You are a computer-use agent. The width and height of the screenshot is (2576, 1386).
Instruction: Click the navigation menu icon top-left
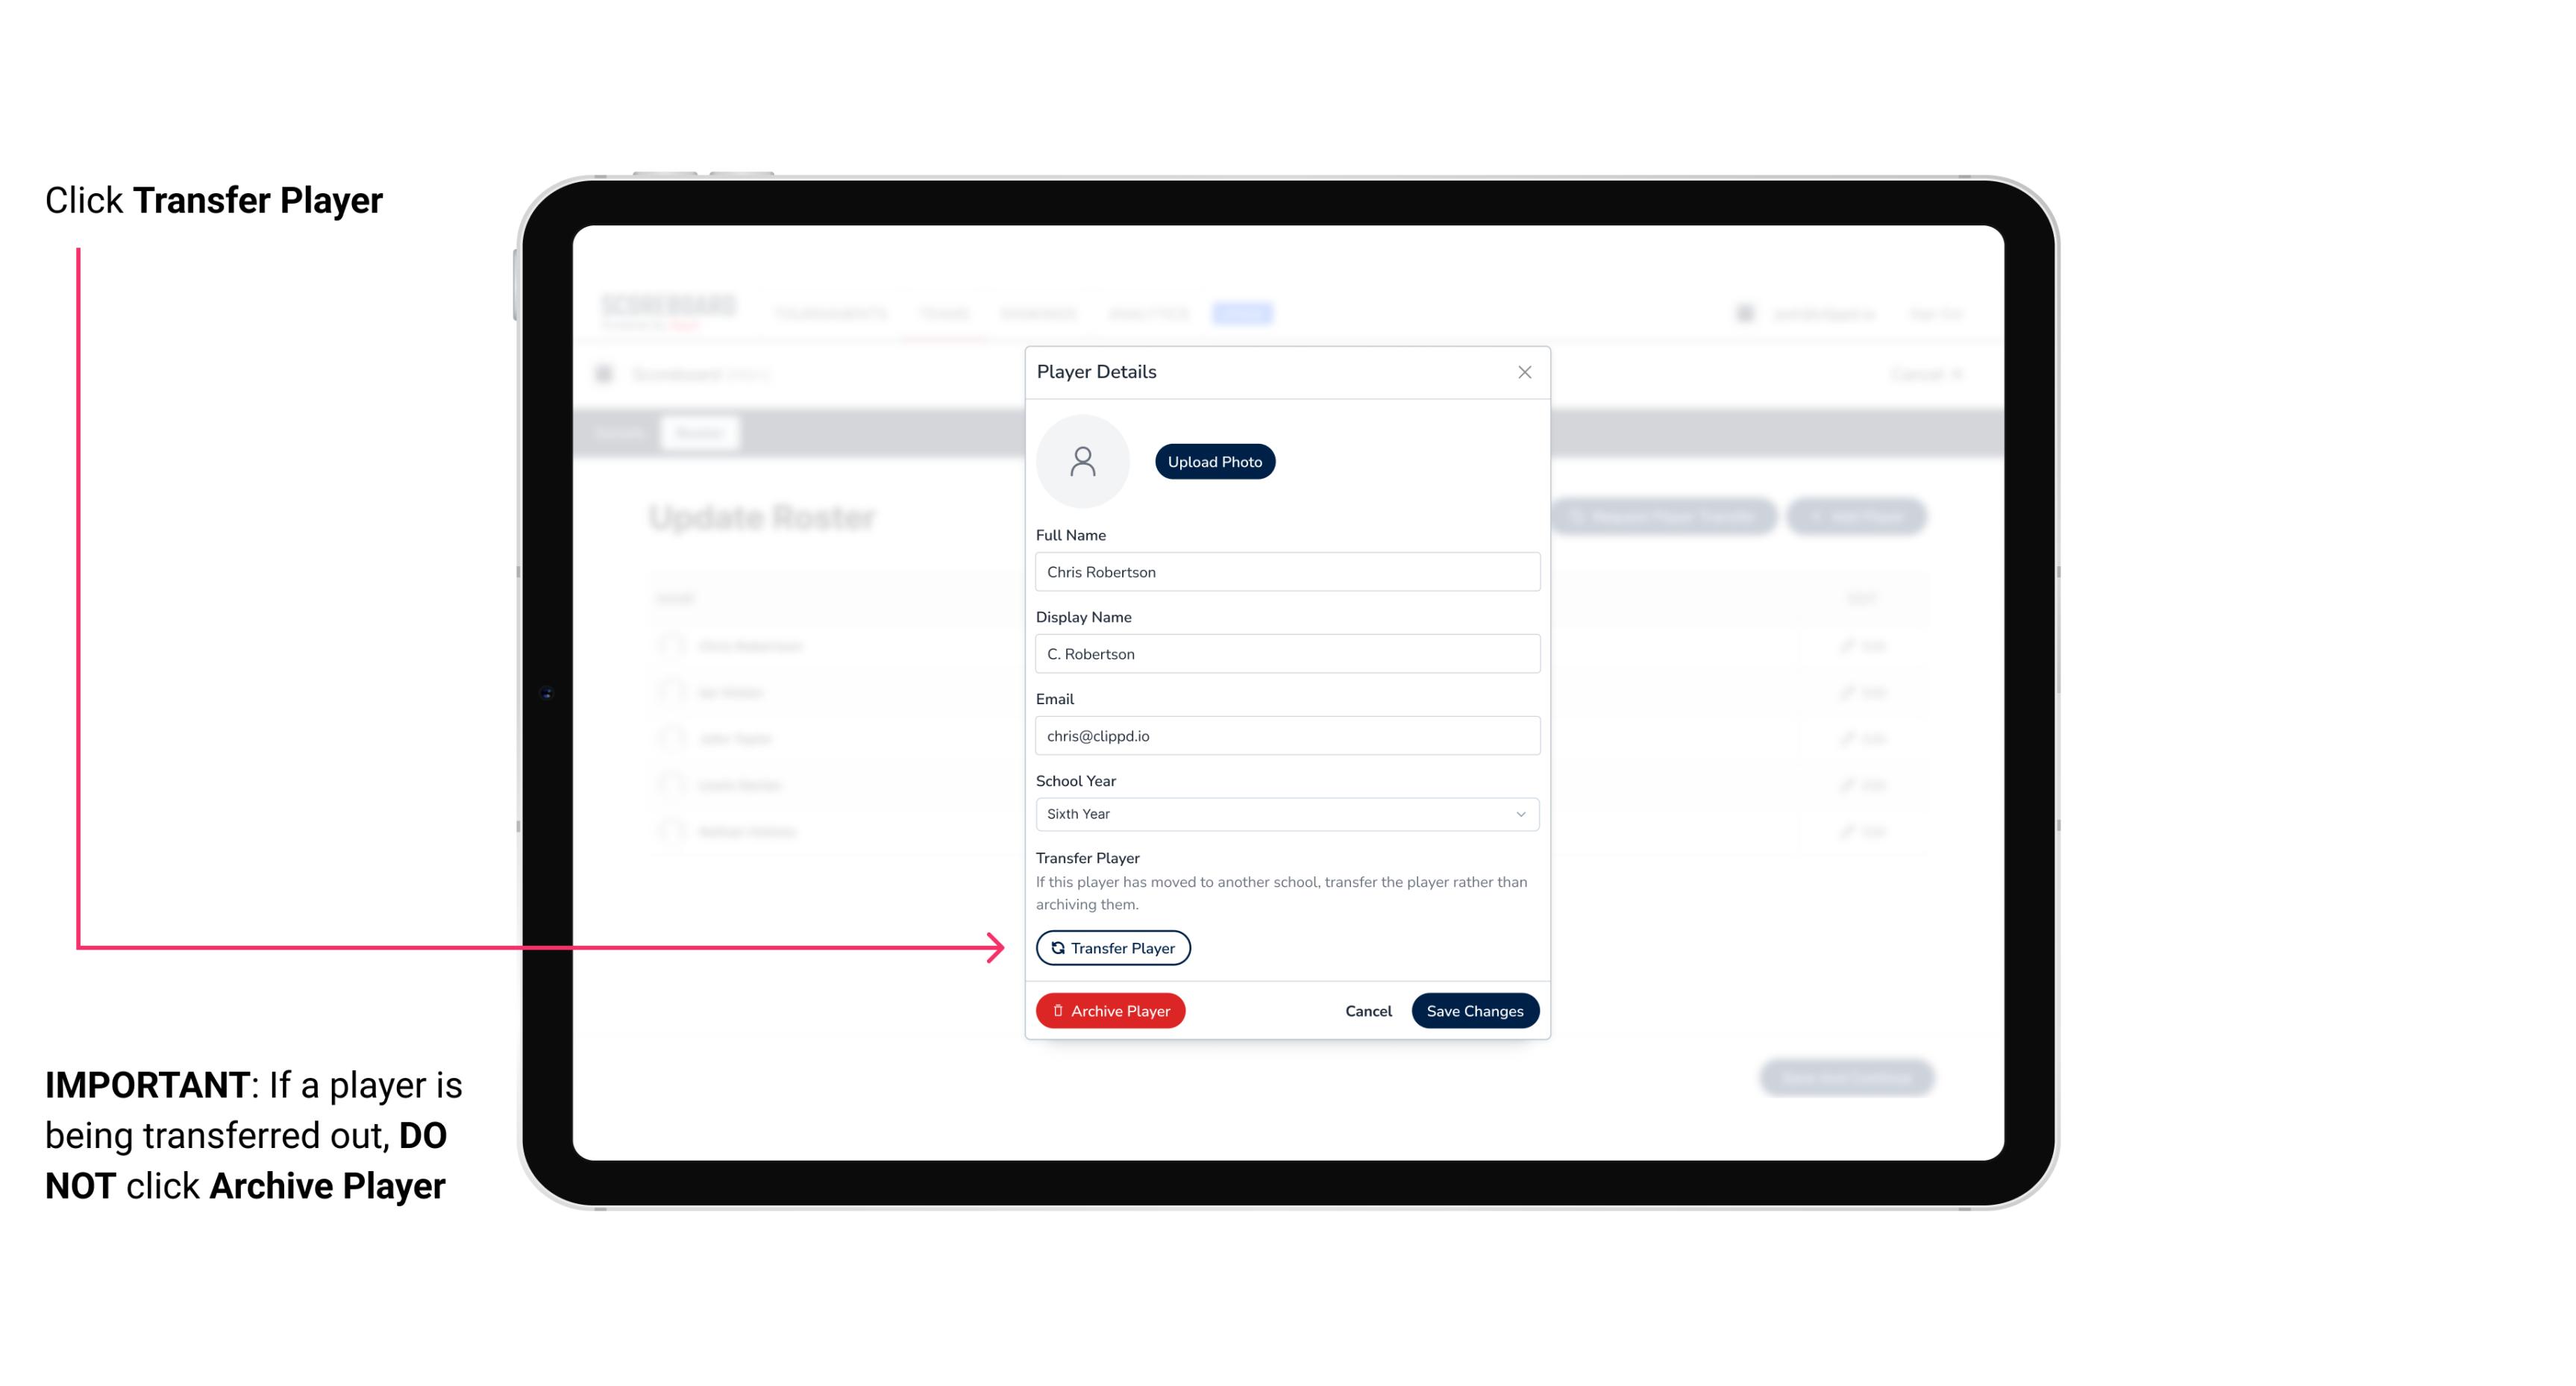click(x=609, y=374)
